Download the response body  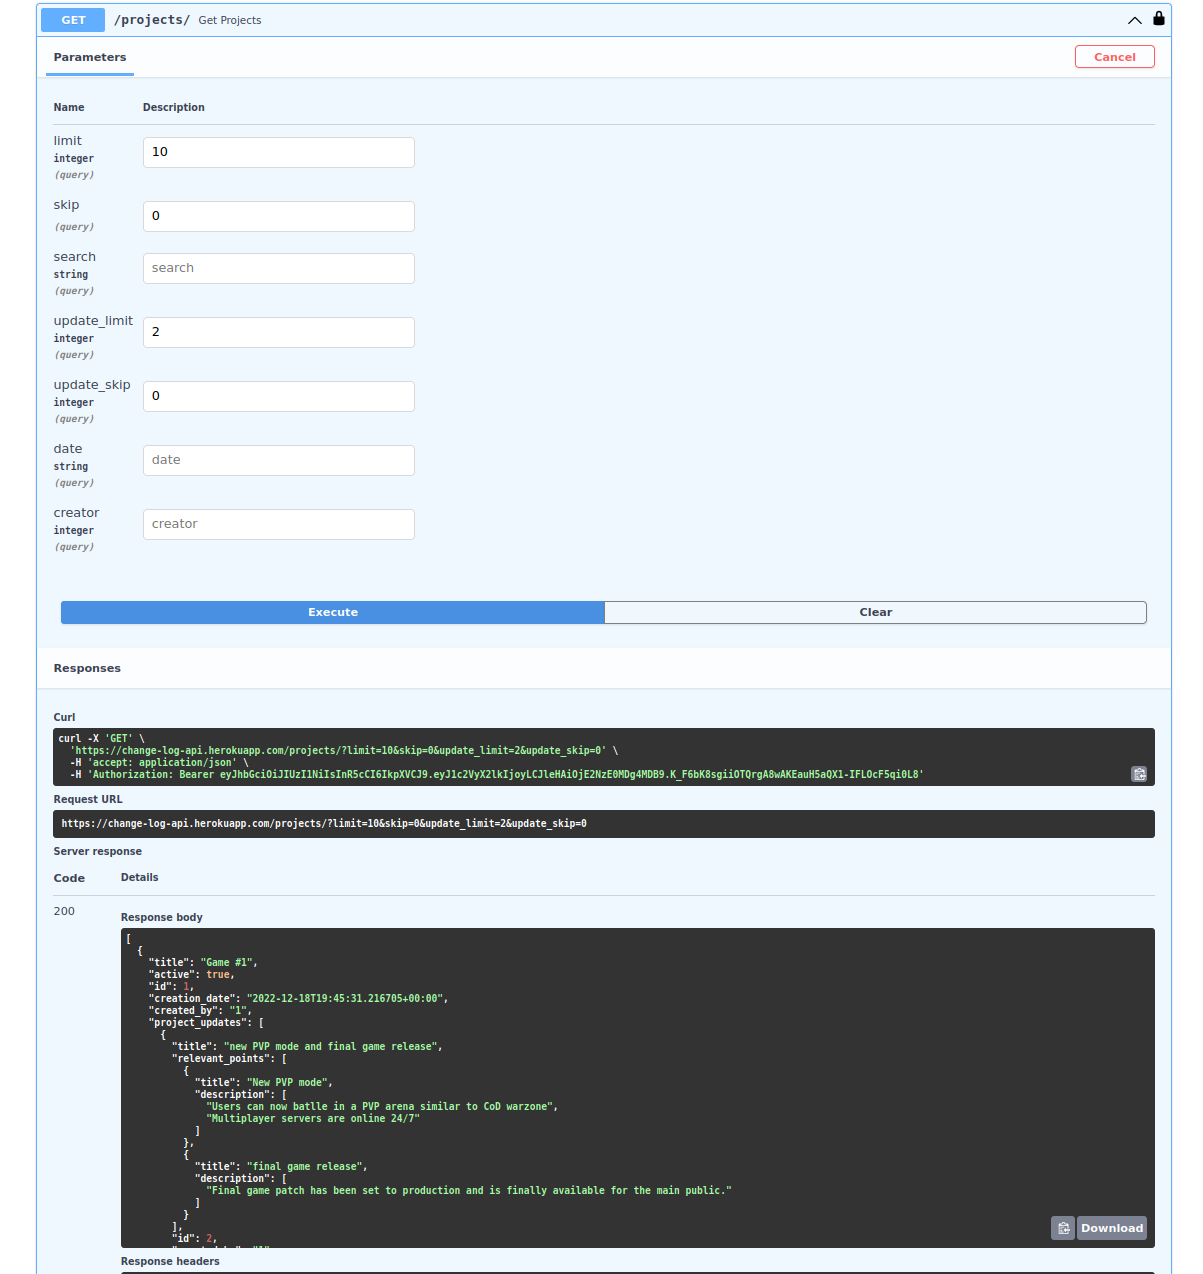(x=1112, y=1228)
